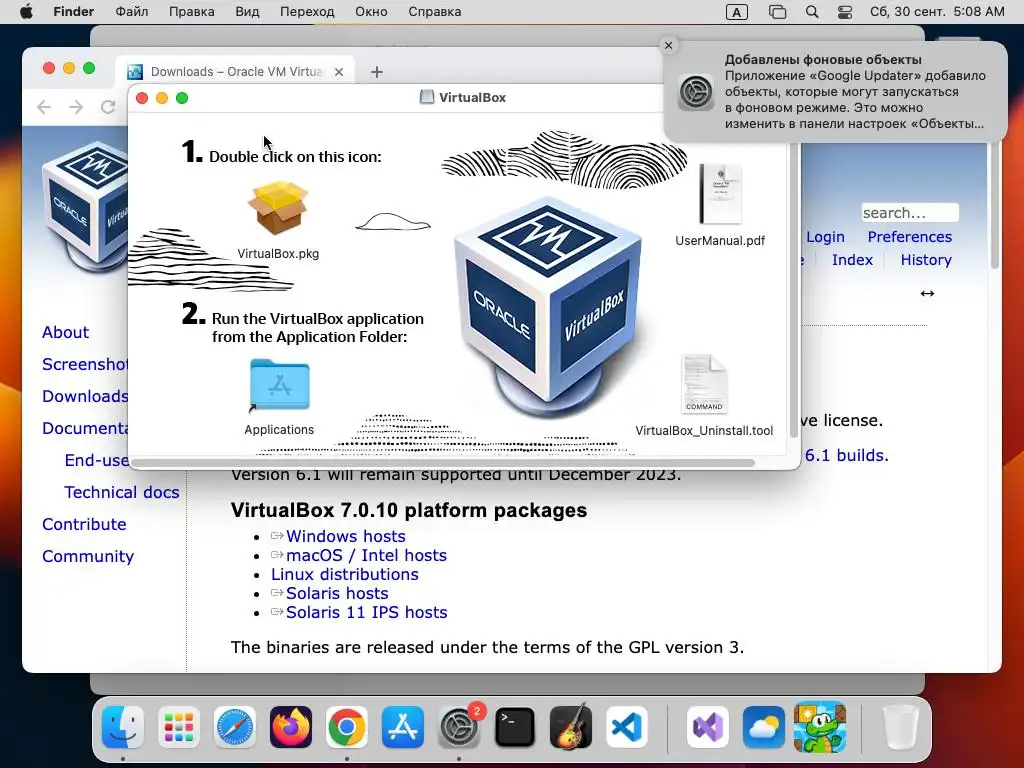The image size is (1024, 768).
Task: Open the VirtualBox.pkg installer icon
Action: [x=278, y=208]
